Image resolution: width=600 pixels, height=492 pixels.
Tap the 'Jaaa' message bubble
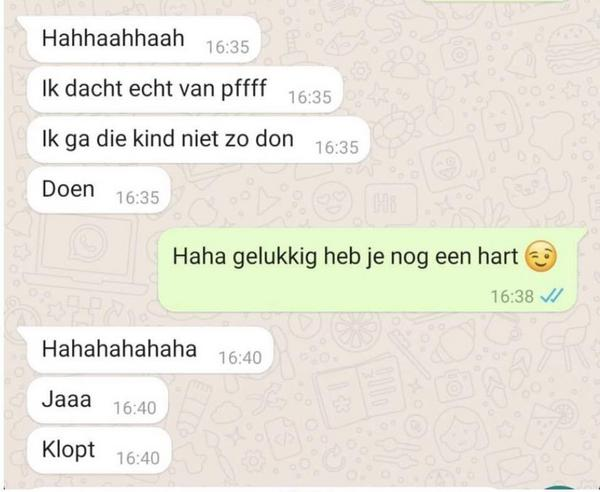tap(97, 400)
